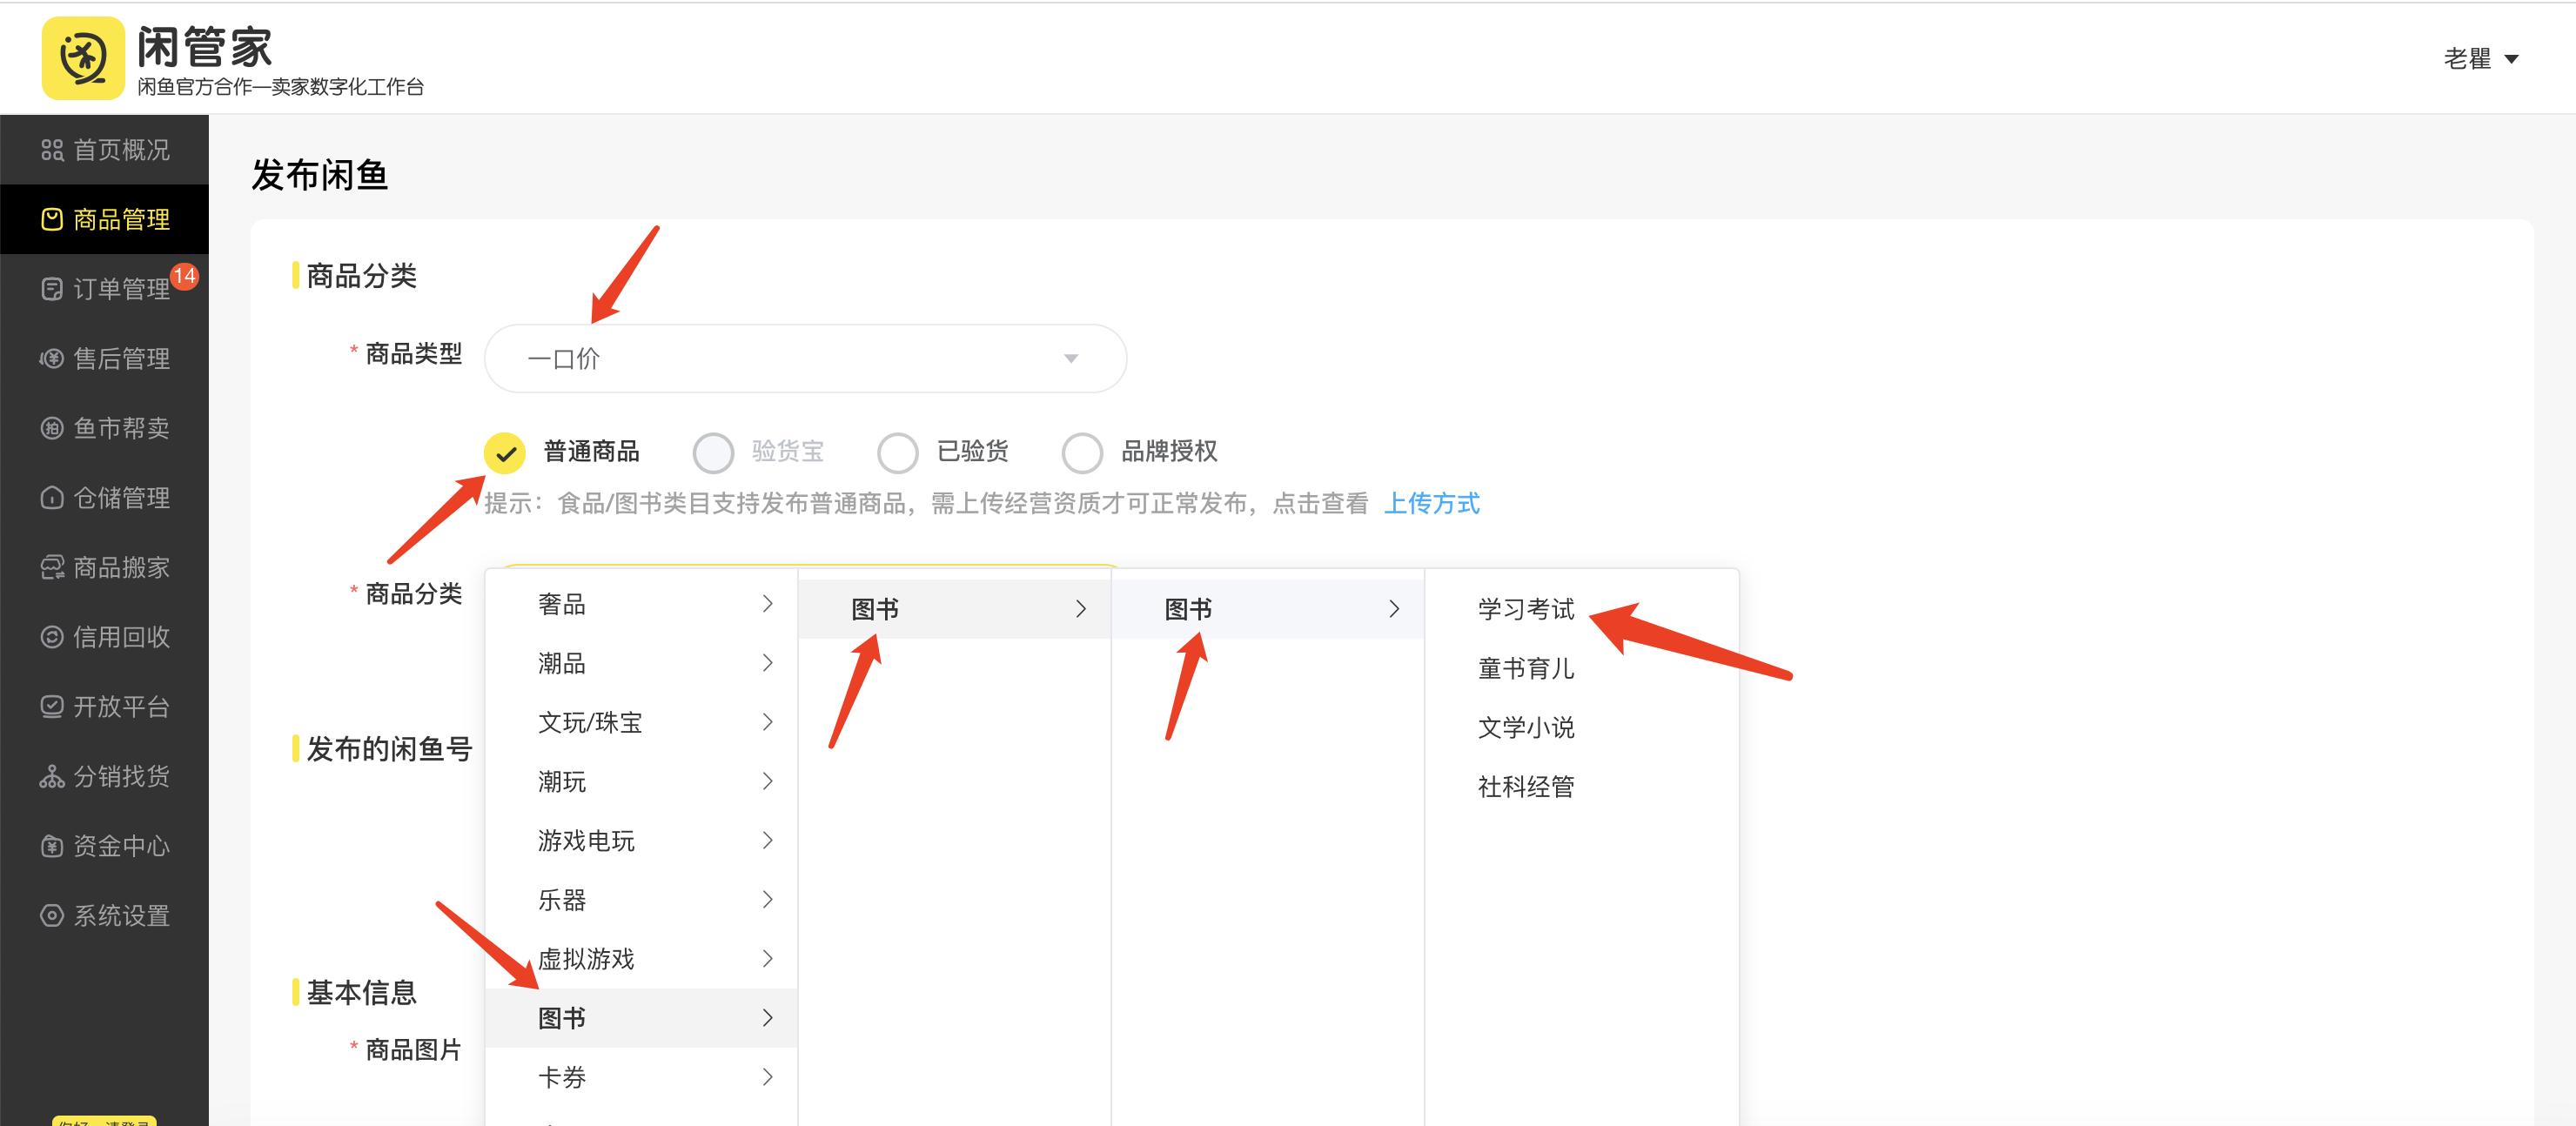The width and height of the screenshot is (2576, 1126).
Task: Select the 普通商品 radio option
Action: tap(505, 453)
